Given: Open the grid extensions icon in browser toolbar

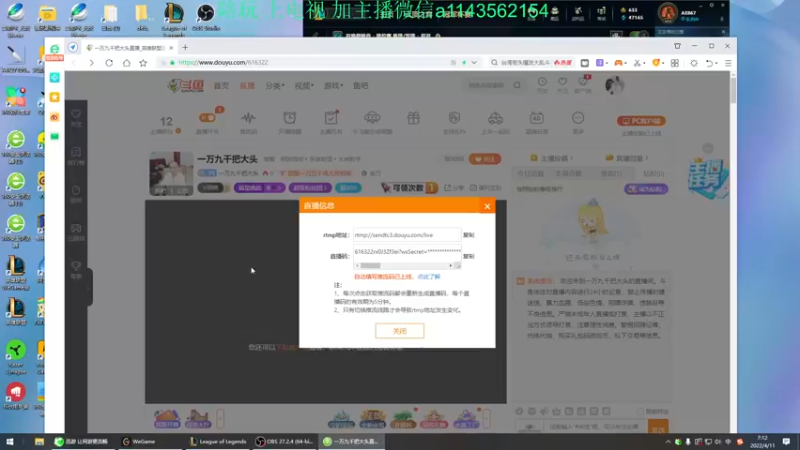Looking at the screenshot, I should tap(674, 63).
